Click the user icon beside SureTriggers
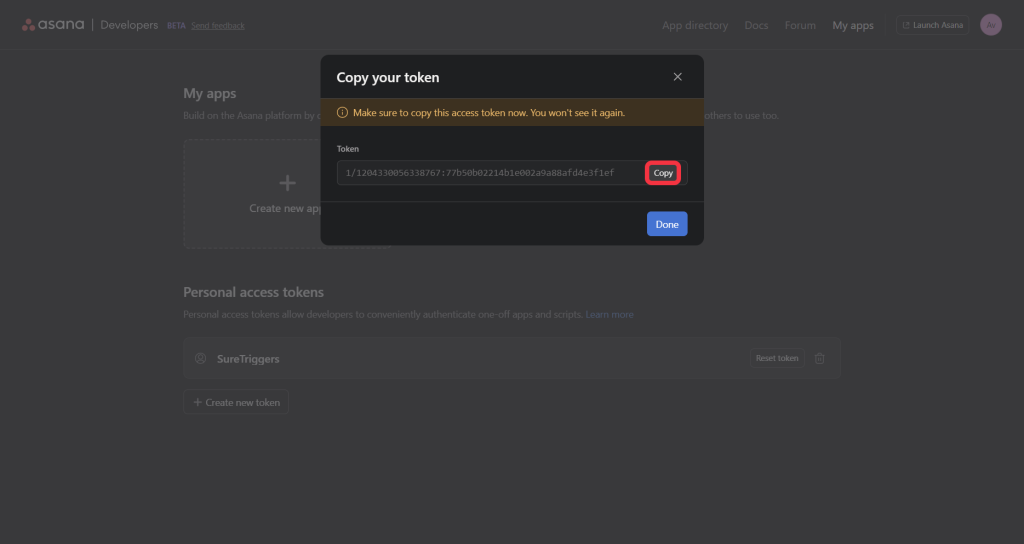The image size is (1024, 544). click(200, 358)
